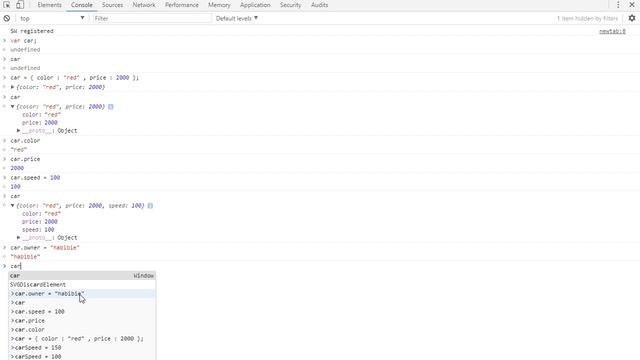Click the car.owner = "habibie" console entry
640x360 pixels.
click(45, 248)
